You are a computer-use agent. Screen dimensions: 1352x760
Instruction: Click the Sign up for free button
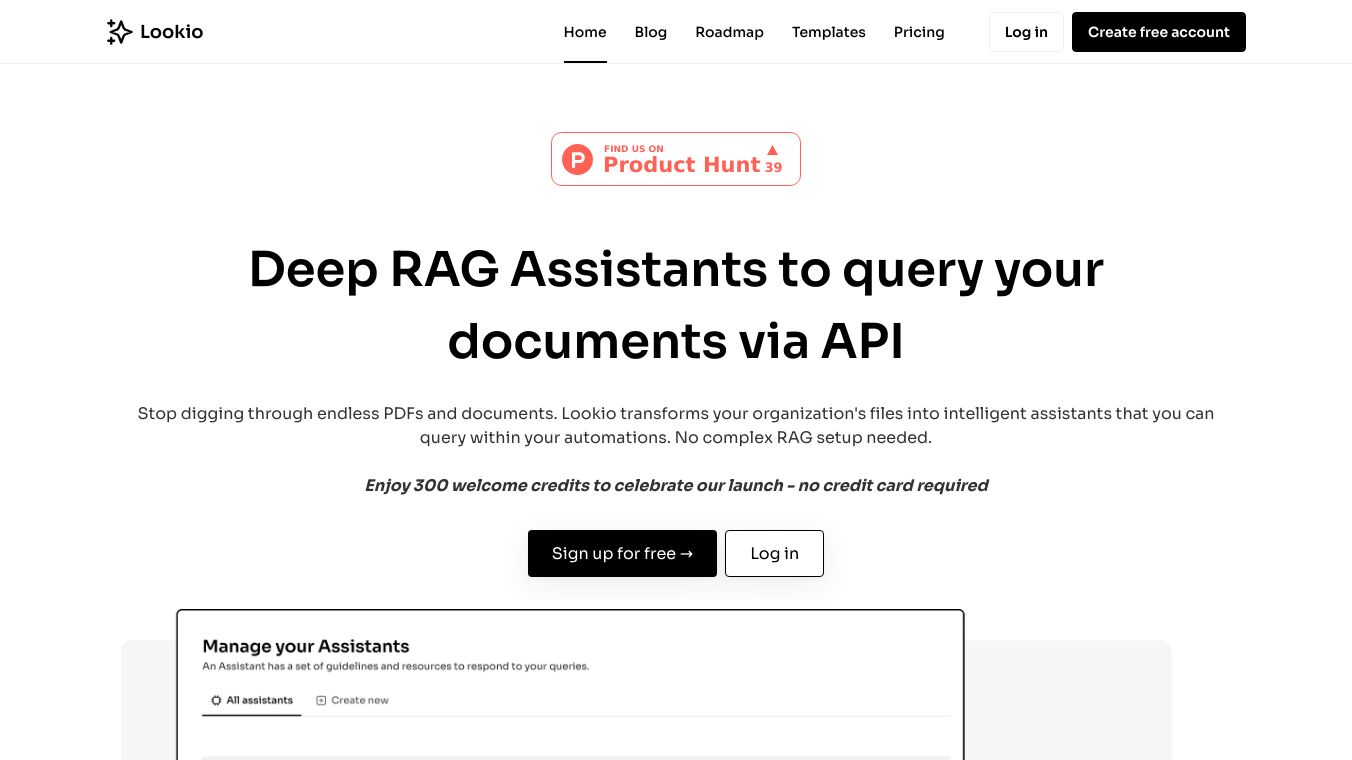(x=622, y=553)
